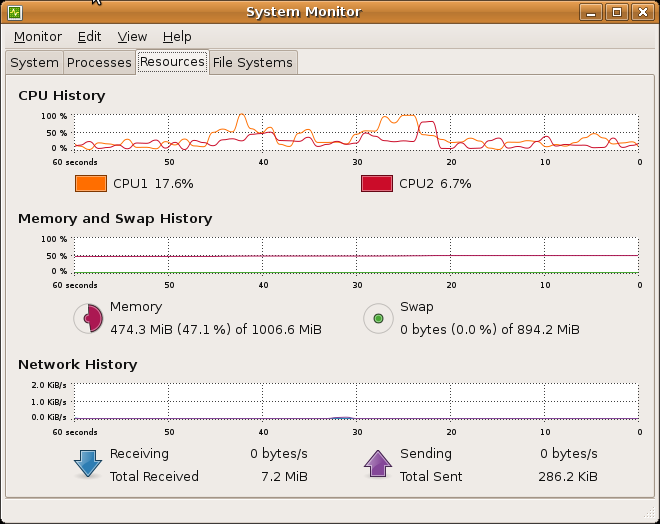The width and height of the screenshot is (660, 524).
Task: Click the window resize grip corner
Action: (x=649, y=514)
